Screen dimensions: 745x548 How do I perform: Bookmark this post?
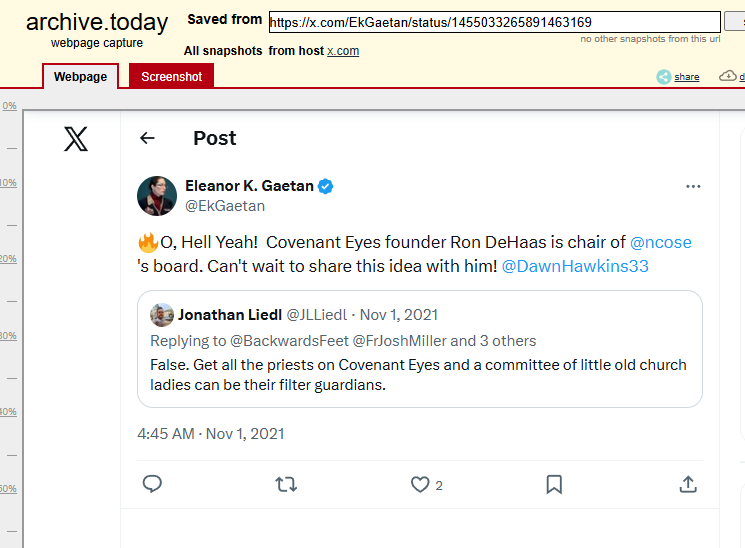pyautogui.click(x=554, y=484)
